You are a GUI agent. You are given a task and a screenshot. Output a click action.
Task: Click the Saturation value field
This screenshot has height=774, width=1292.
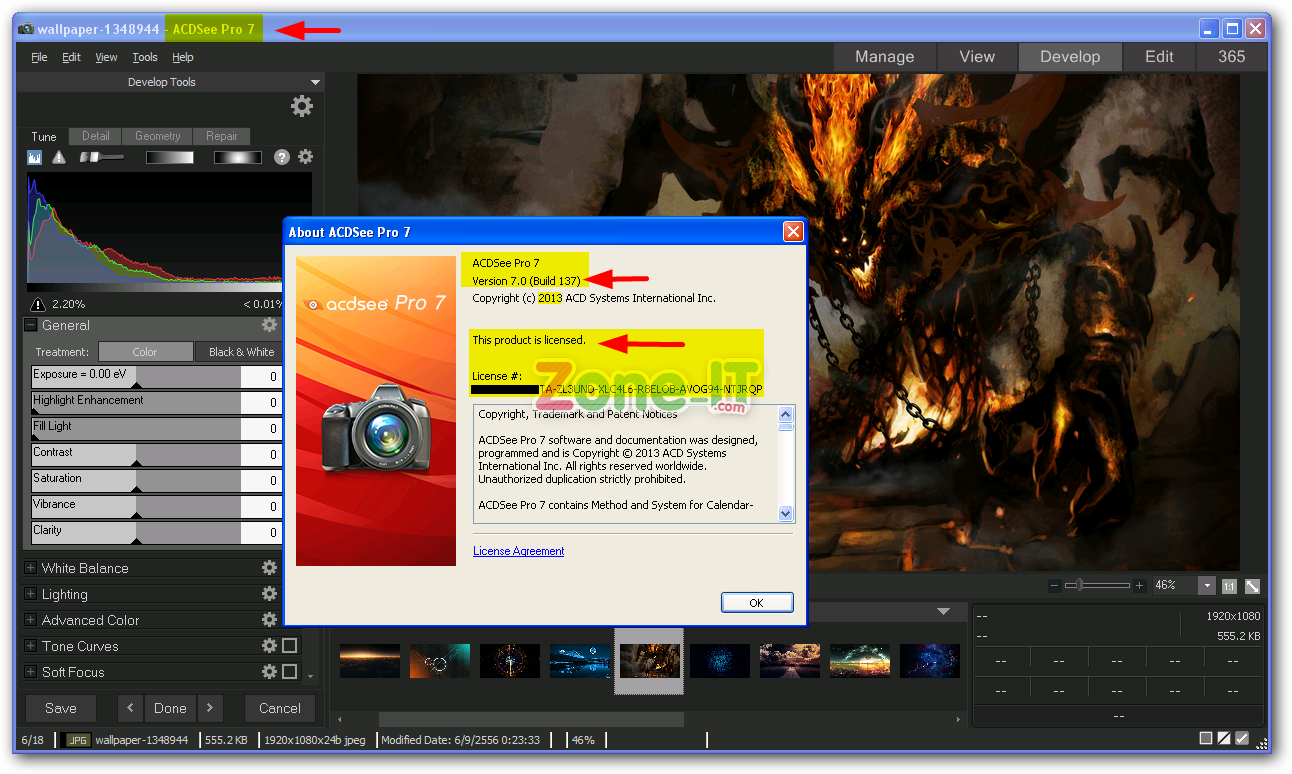coord(261,481)
